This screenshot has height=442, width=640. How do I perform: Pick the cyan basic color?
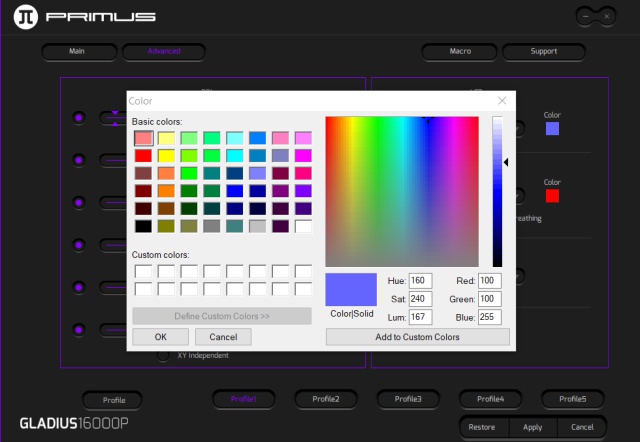point(235,155)
